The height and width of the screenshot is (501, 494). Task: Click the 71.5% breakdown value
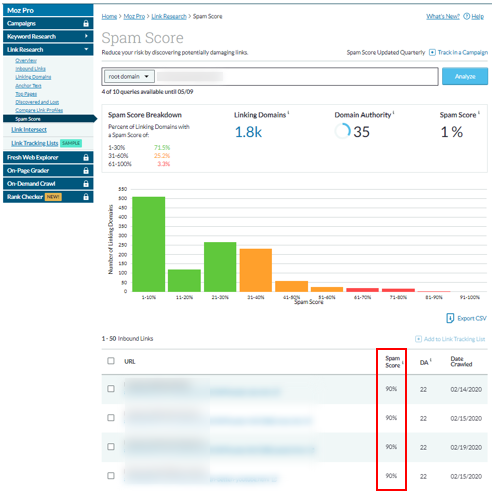point(162,147)
